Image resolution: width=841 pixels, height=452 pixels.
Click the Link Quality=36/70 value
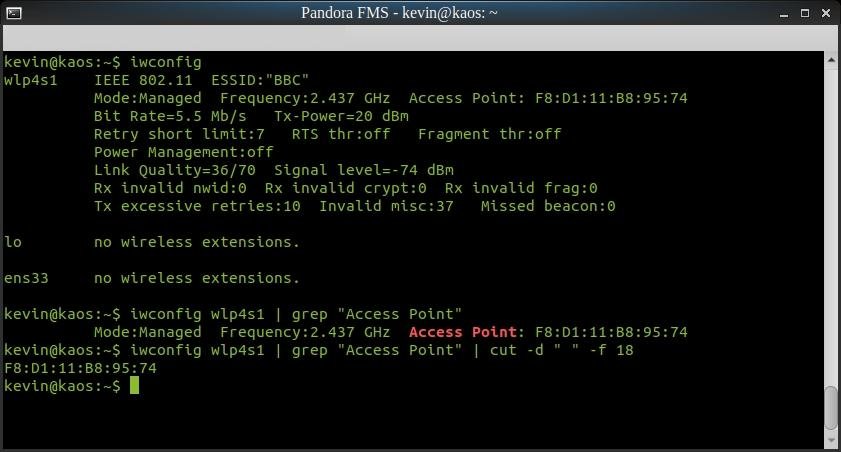click(x=175, y=171)
